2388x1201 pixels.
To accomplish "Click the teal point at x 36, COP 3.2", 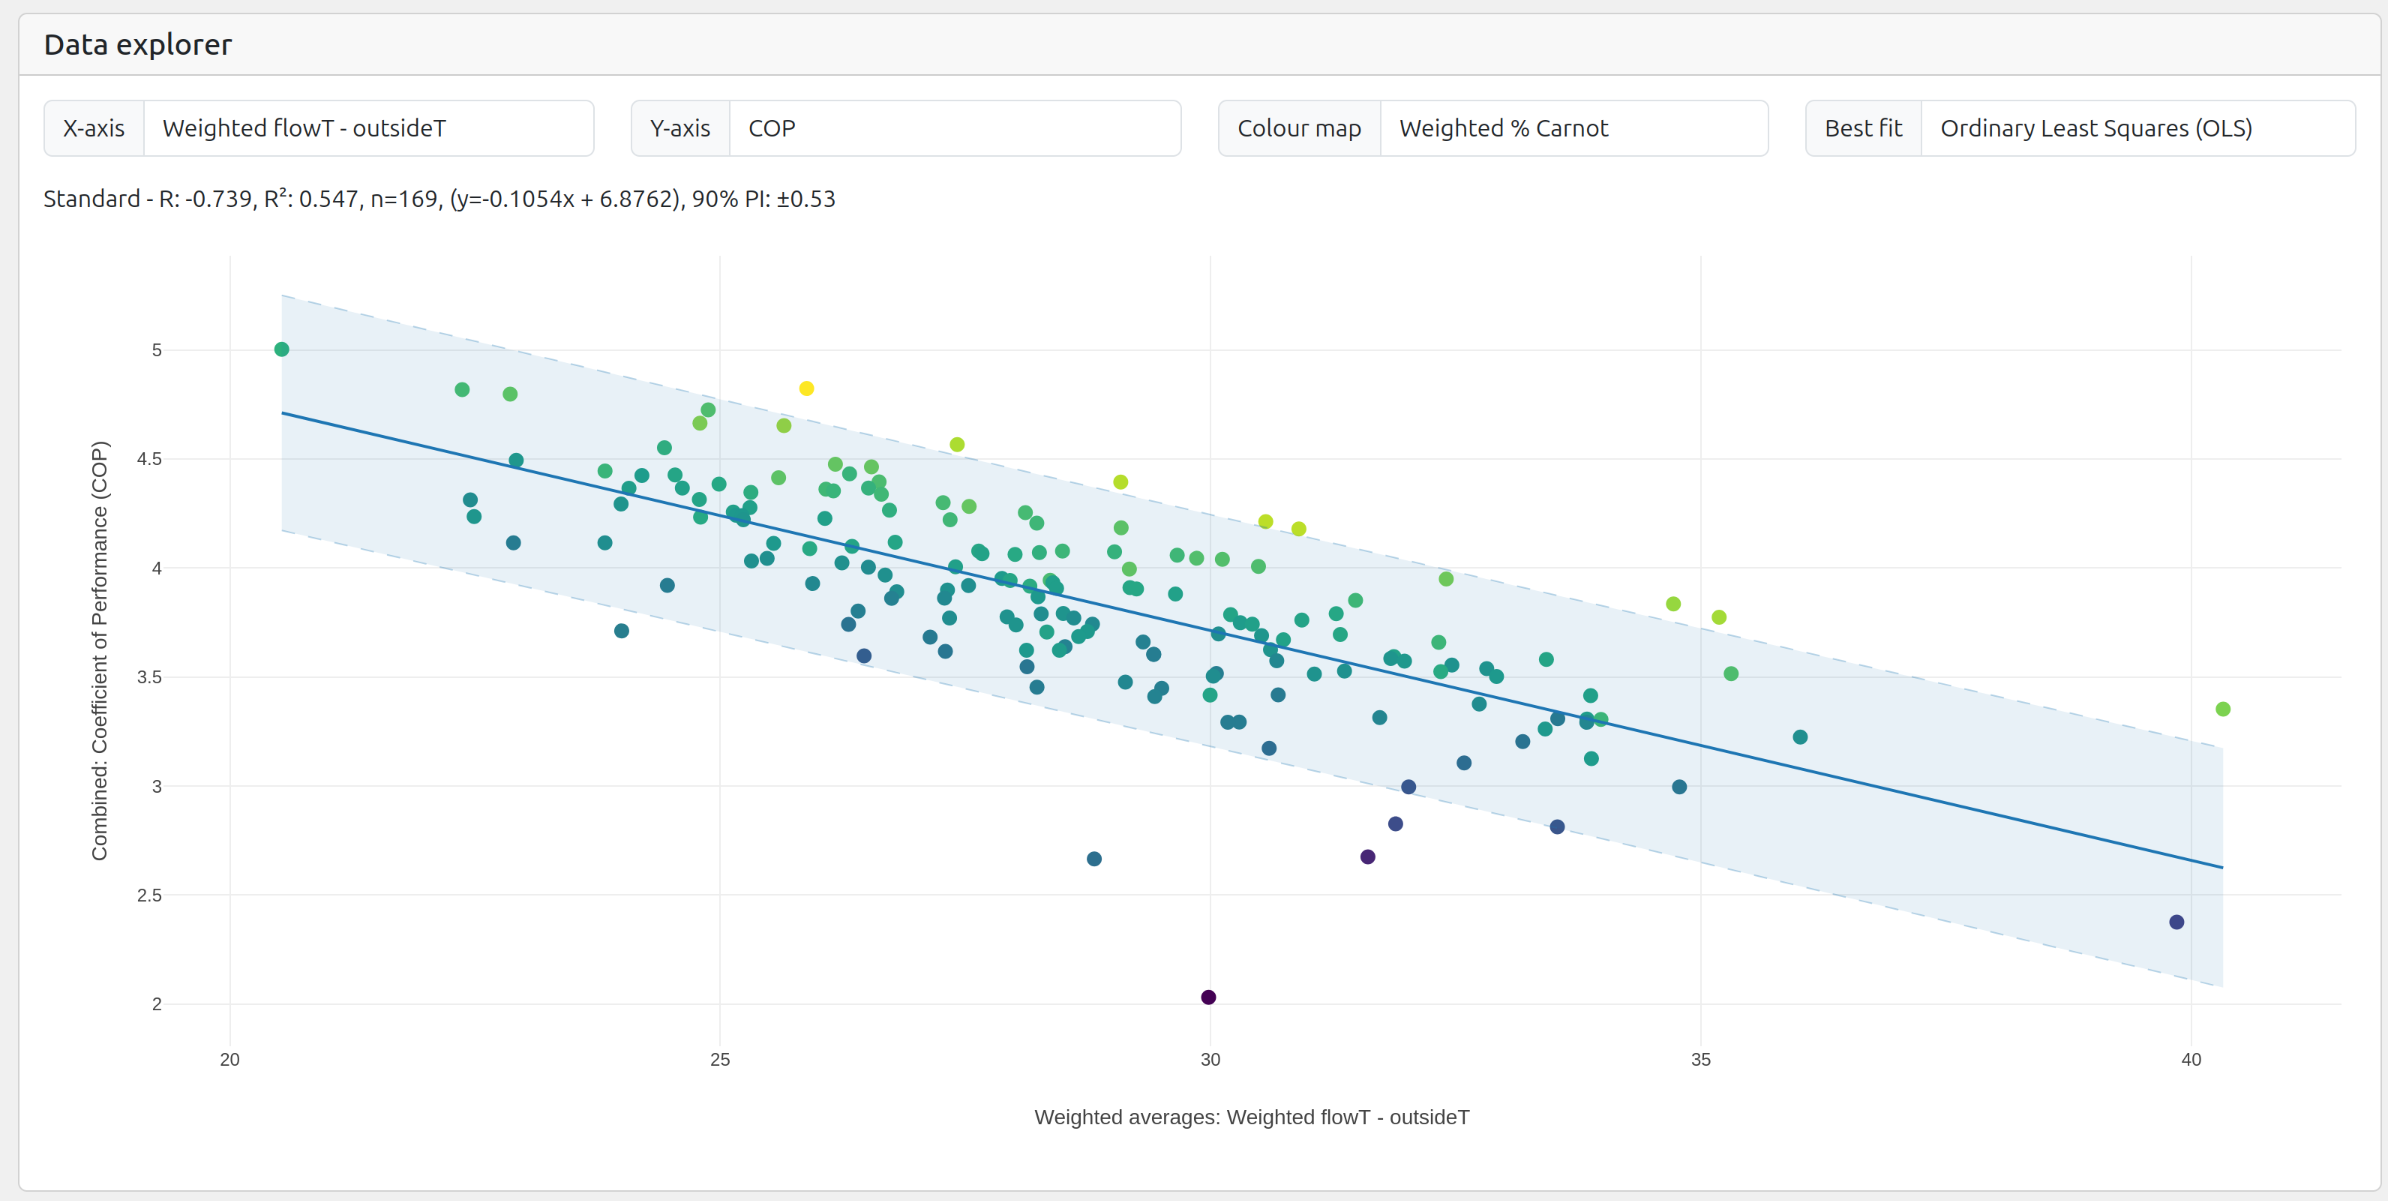I will click(1800, 737).
